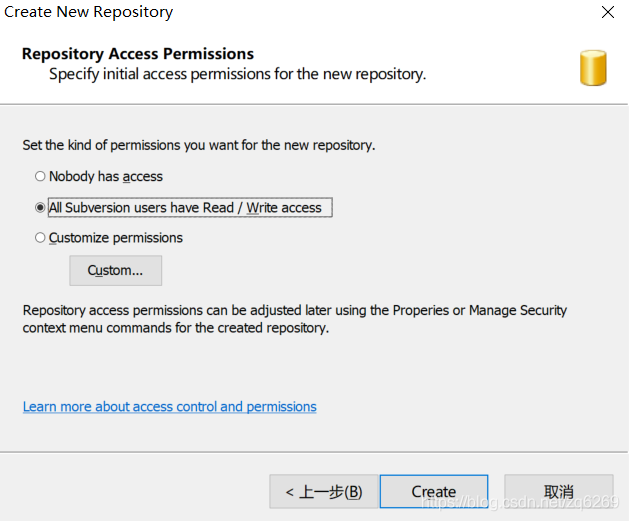The image size is (629, 521).
Task: Open the Custom... permissions button
Action: point(116,270)
